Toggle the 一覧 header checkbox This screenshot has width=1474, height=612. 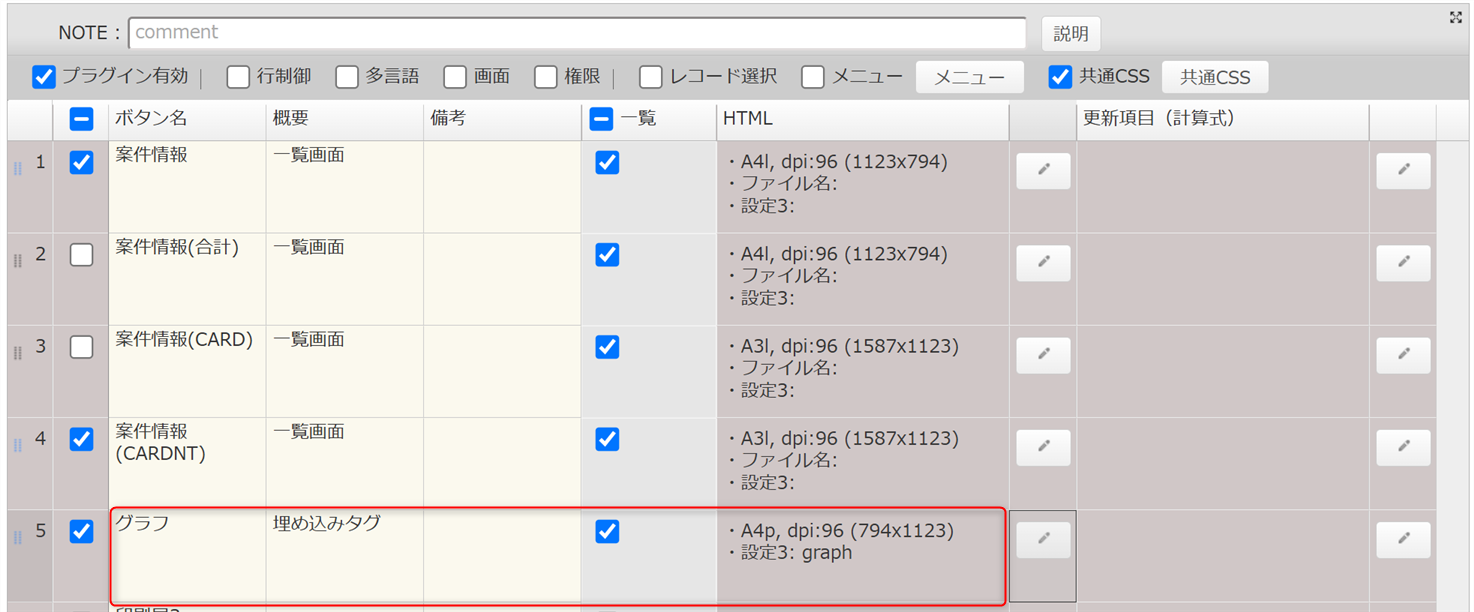pyautogui.click(x=601, y=119)
